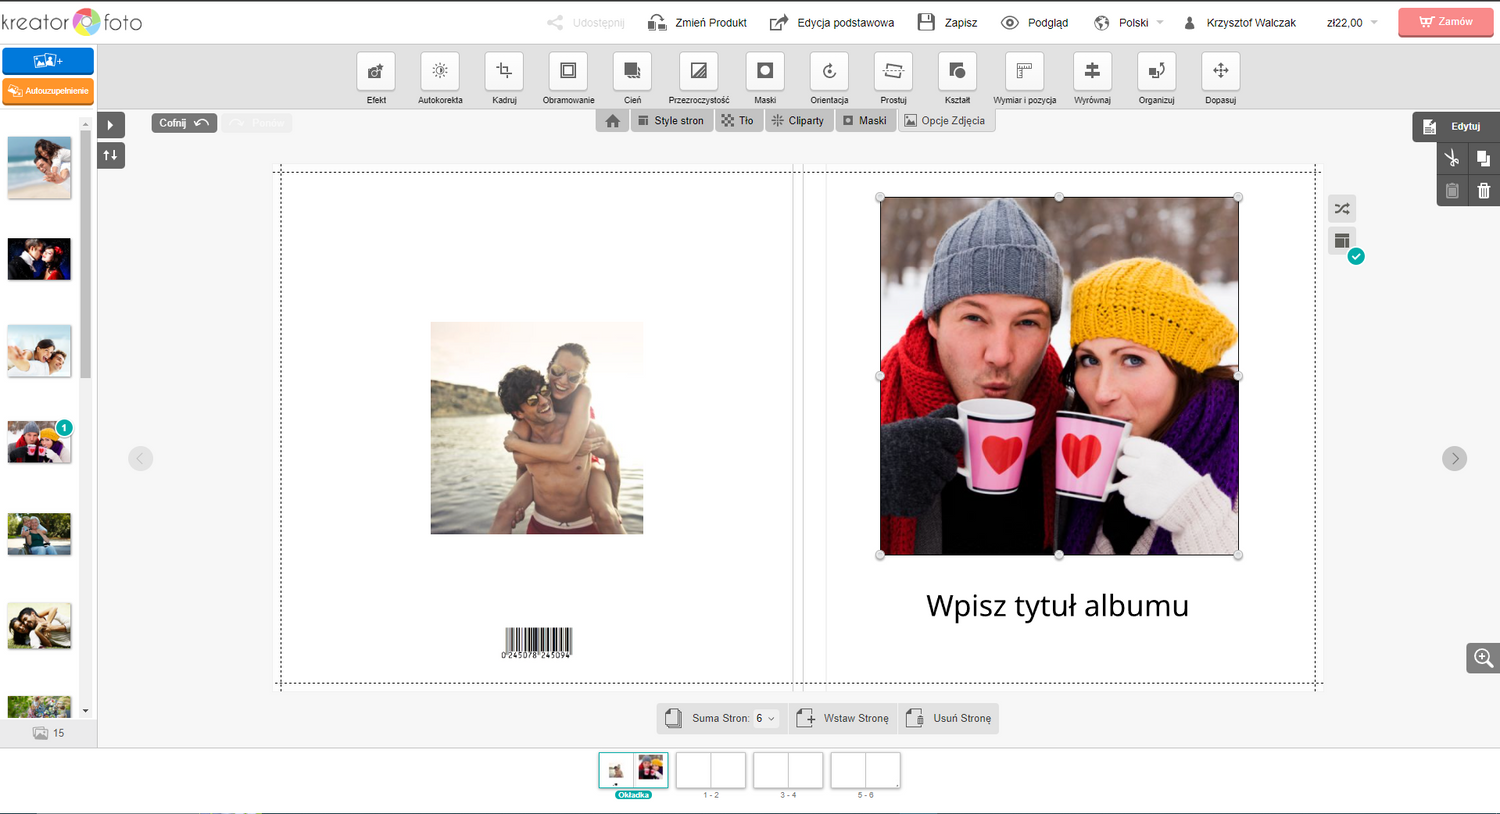Click the winter couple photo on the canvas
This screenshot has height=814, width=1500.
pyautogui.click(x=1059, y=376)
